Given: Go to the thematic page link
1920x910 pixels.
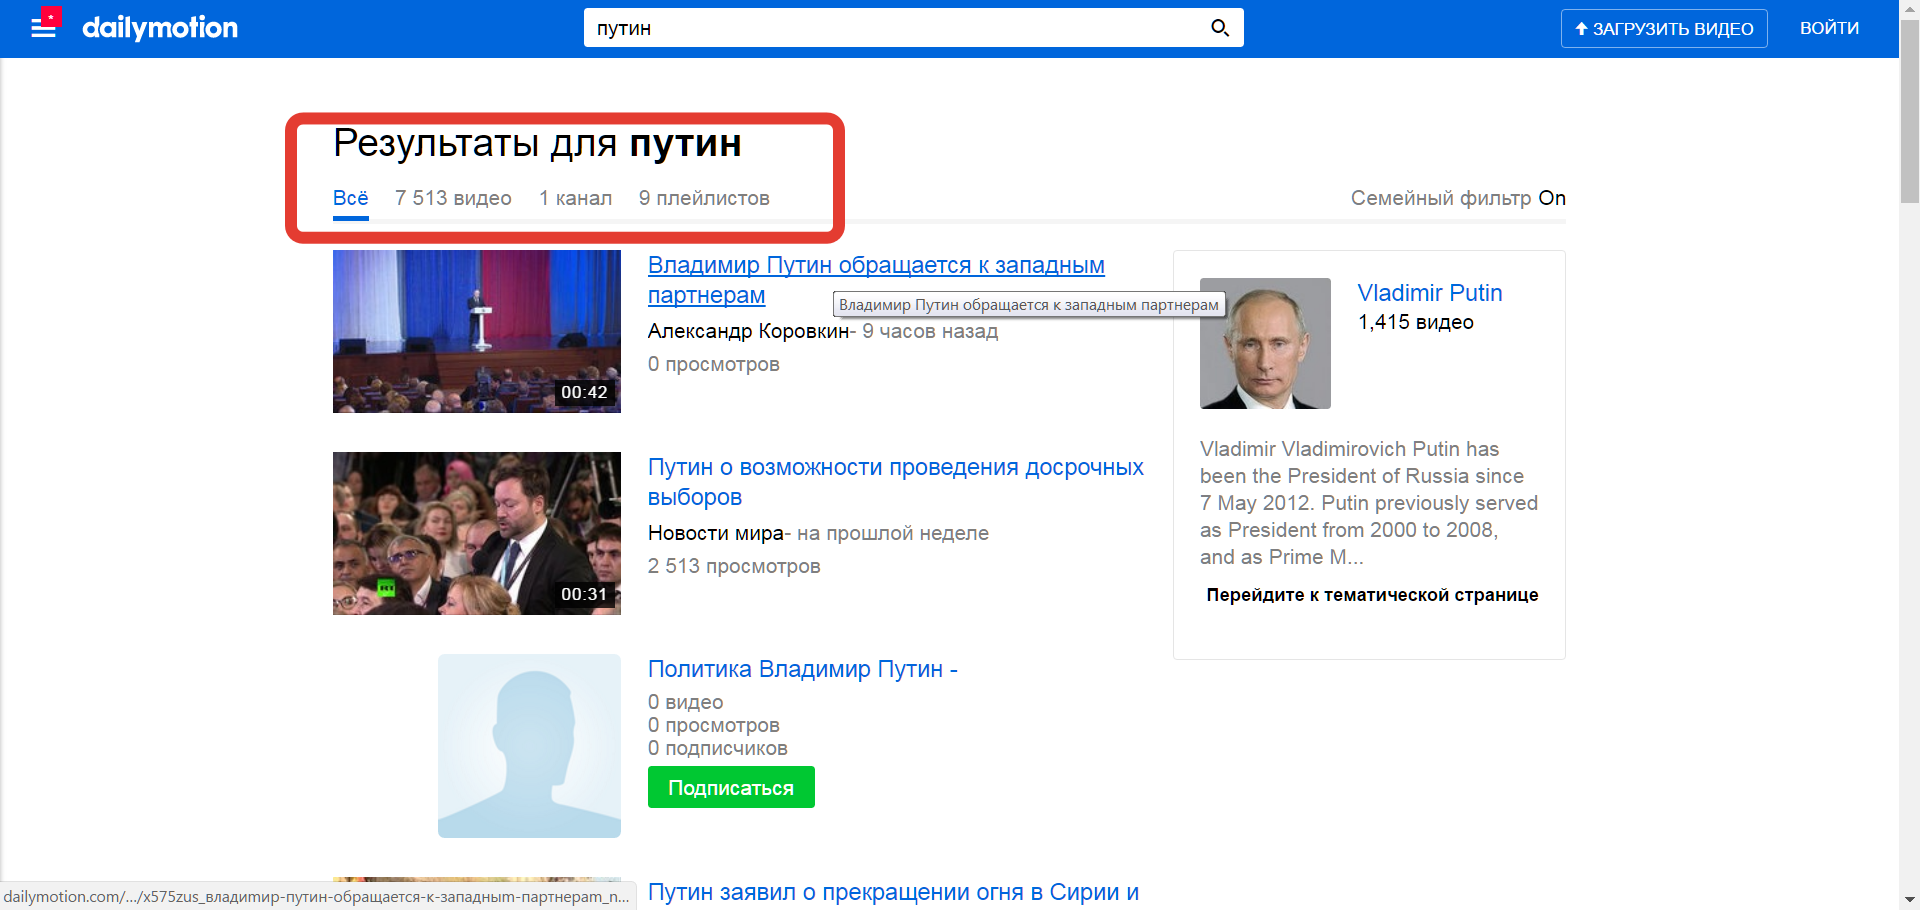Looking at the screenshot, I should tap(1372, 595).
